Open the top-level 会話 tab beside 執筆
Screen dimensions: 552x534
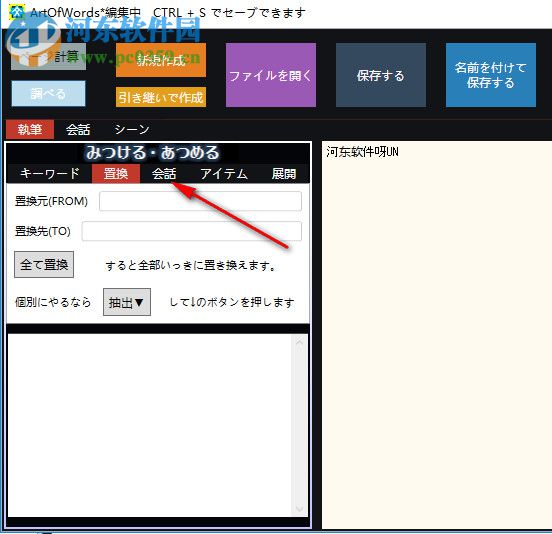tap(78, 129)
